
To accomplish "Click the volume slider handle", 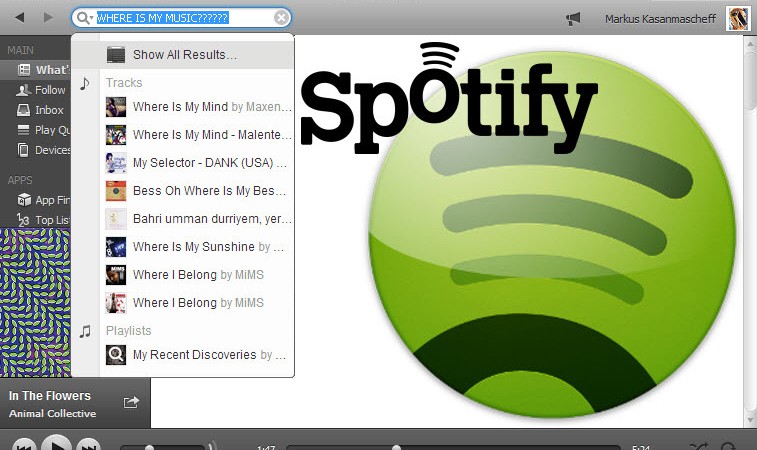I will point(150,448).
